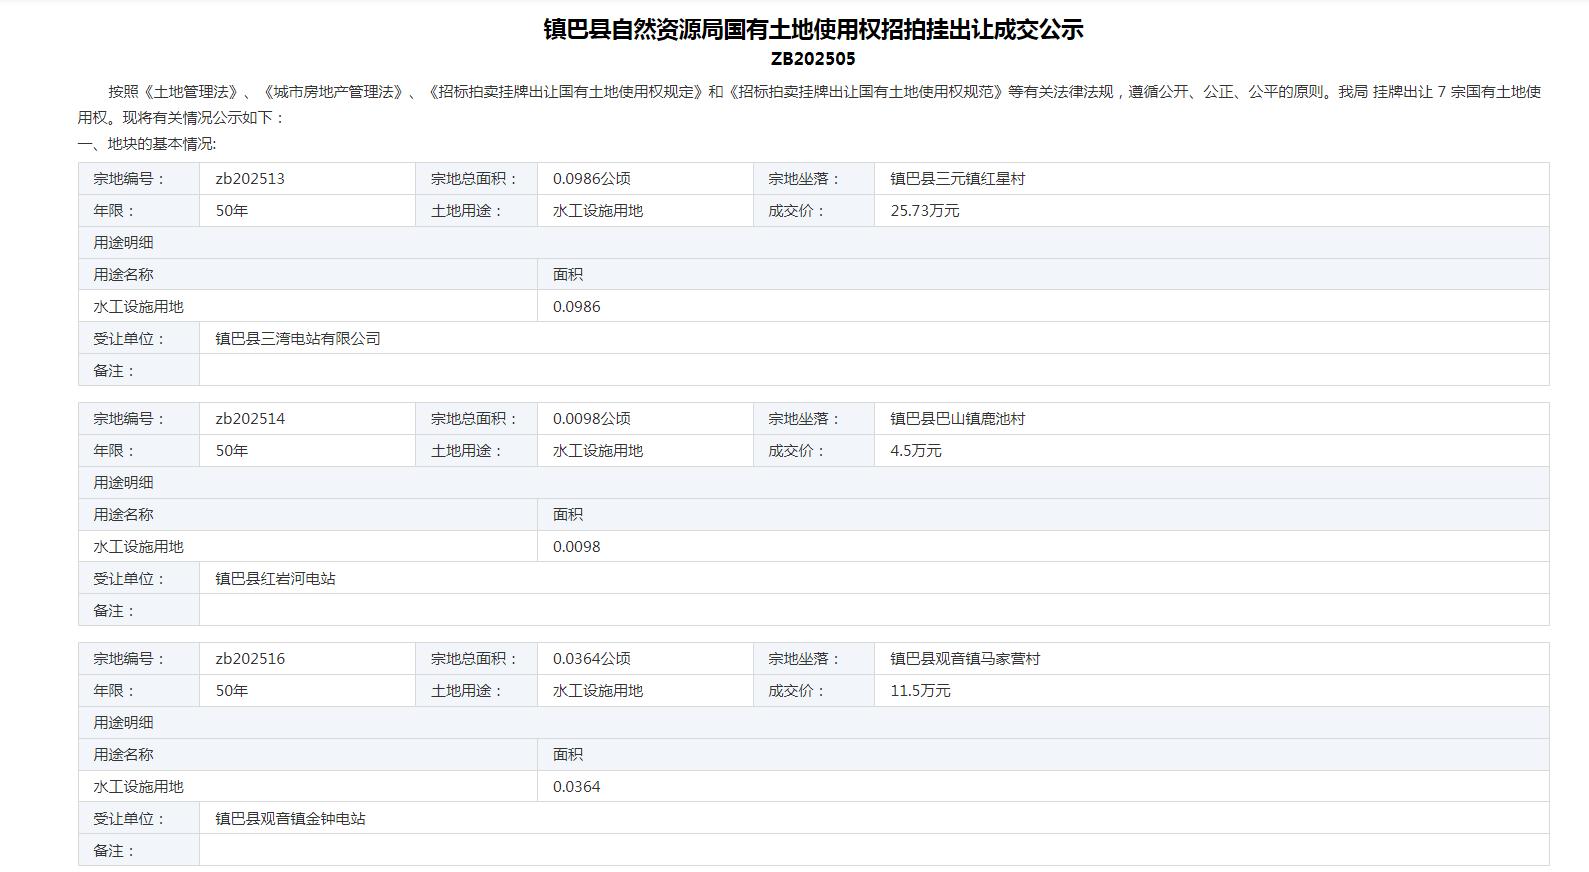Click the location 镇巴县三元镇红星村
The height and width of the screenshot is (872, 1589).
tap(957, 179)
